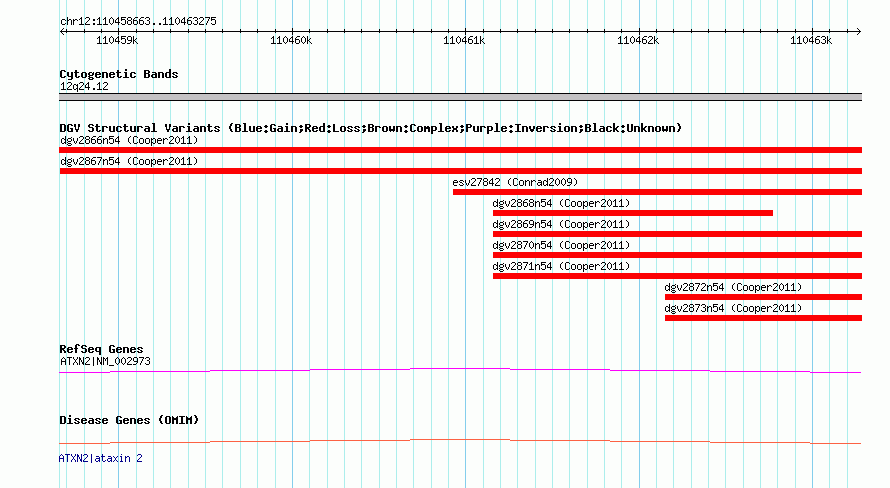Select the dgv2871n54 red bar

[x=677, y=276]
